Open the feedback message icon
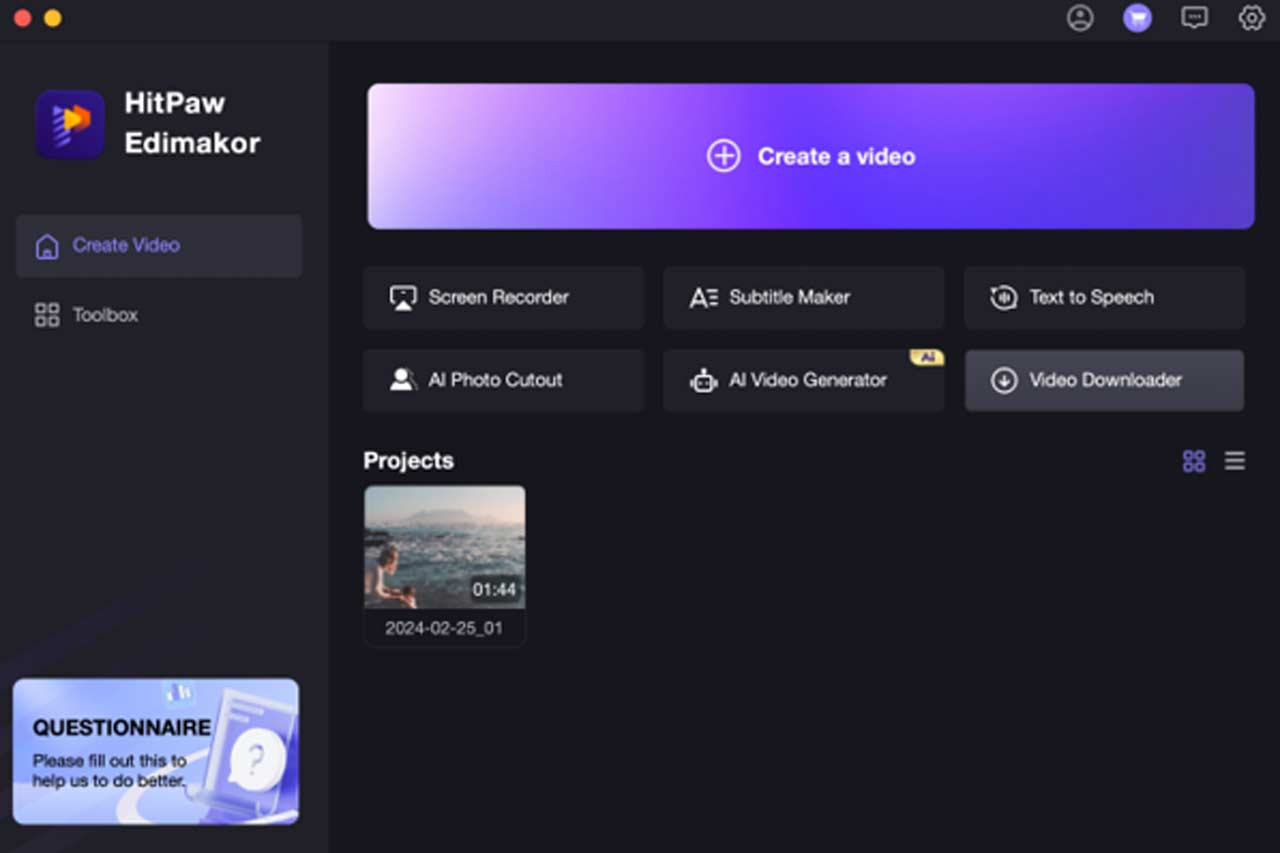This screenshot has height=853, width=1280. click(1194, 18)
